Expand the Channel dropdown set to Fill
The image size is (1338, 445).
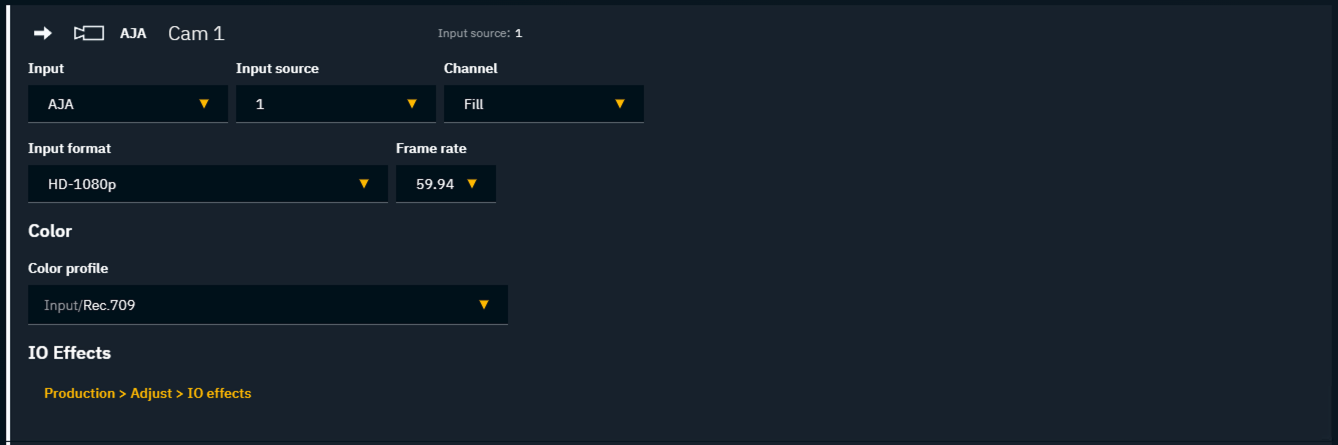[543, 104]
